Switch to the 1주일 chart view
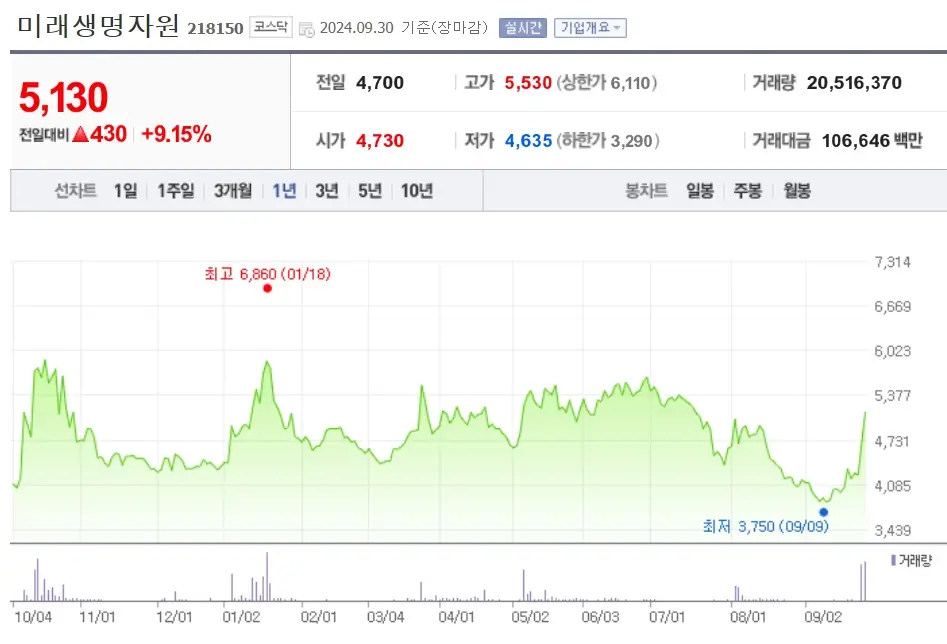The image size is (947, 644). tap(173, 190)
